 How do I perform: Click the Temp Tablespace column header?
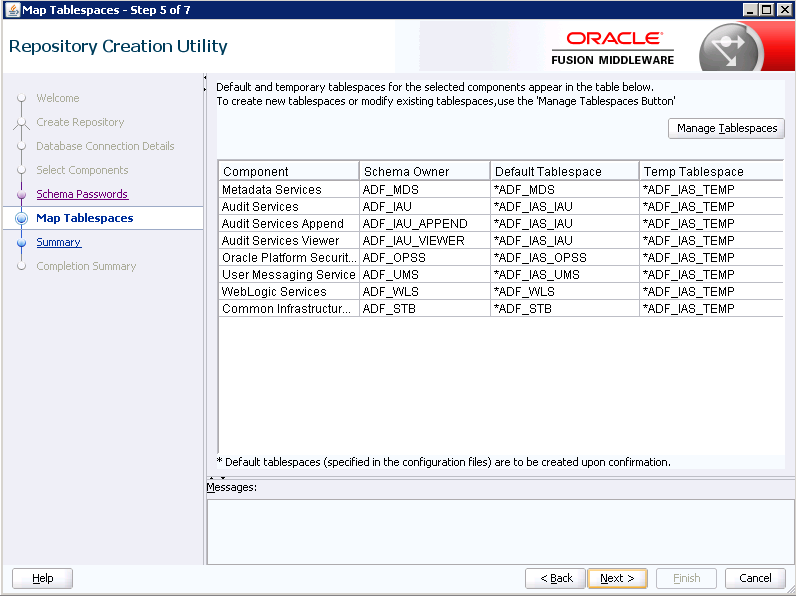tap(711, 171)
